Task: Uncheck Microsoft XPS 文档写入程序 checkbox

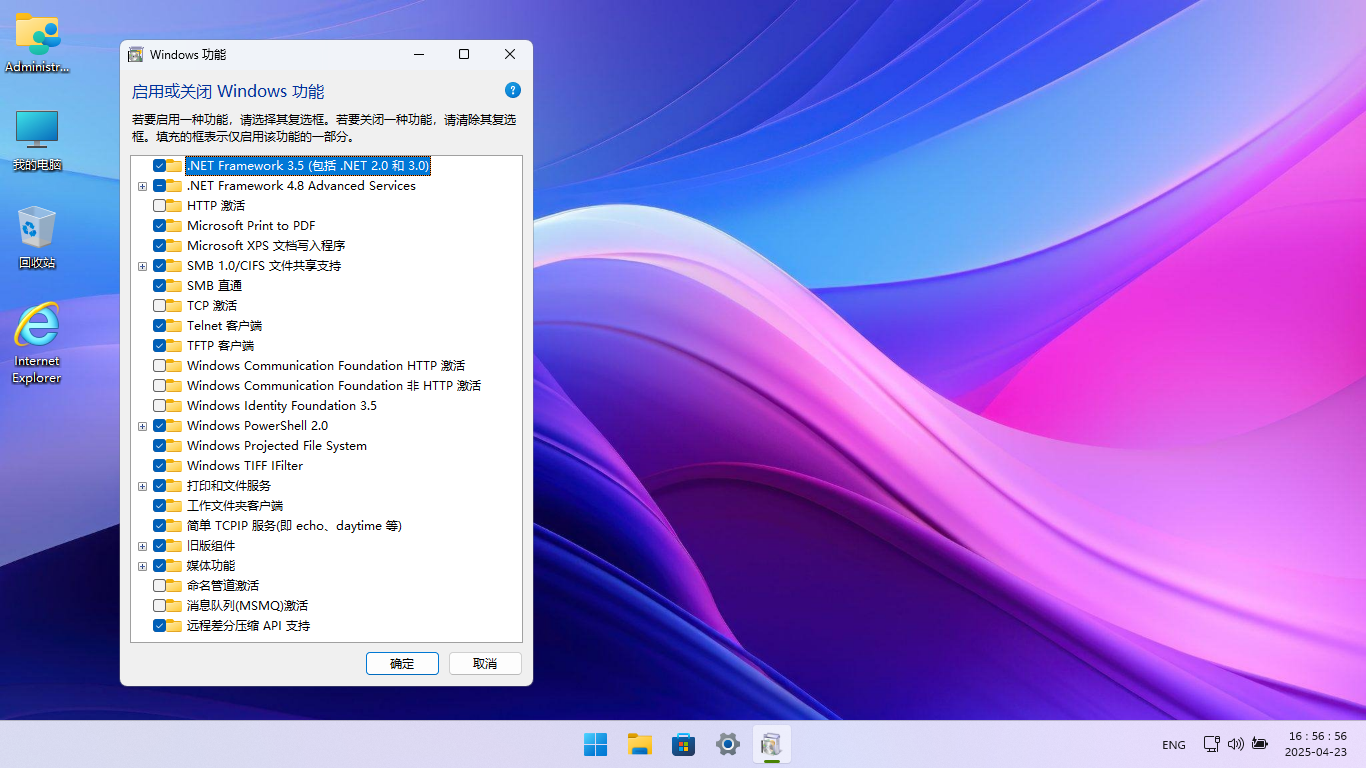Action: [x=159, y=245]
